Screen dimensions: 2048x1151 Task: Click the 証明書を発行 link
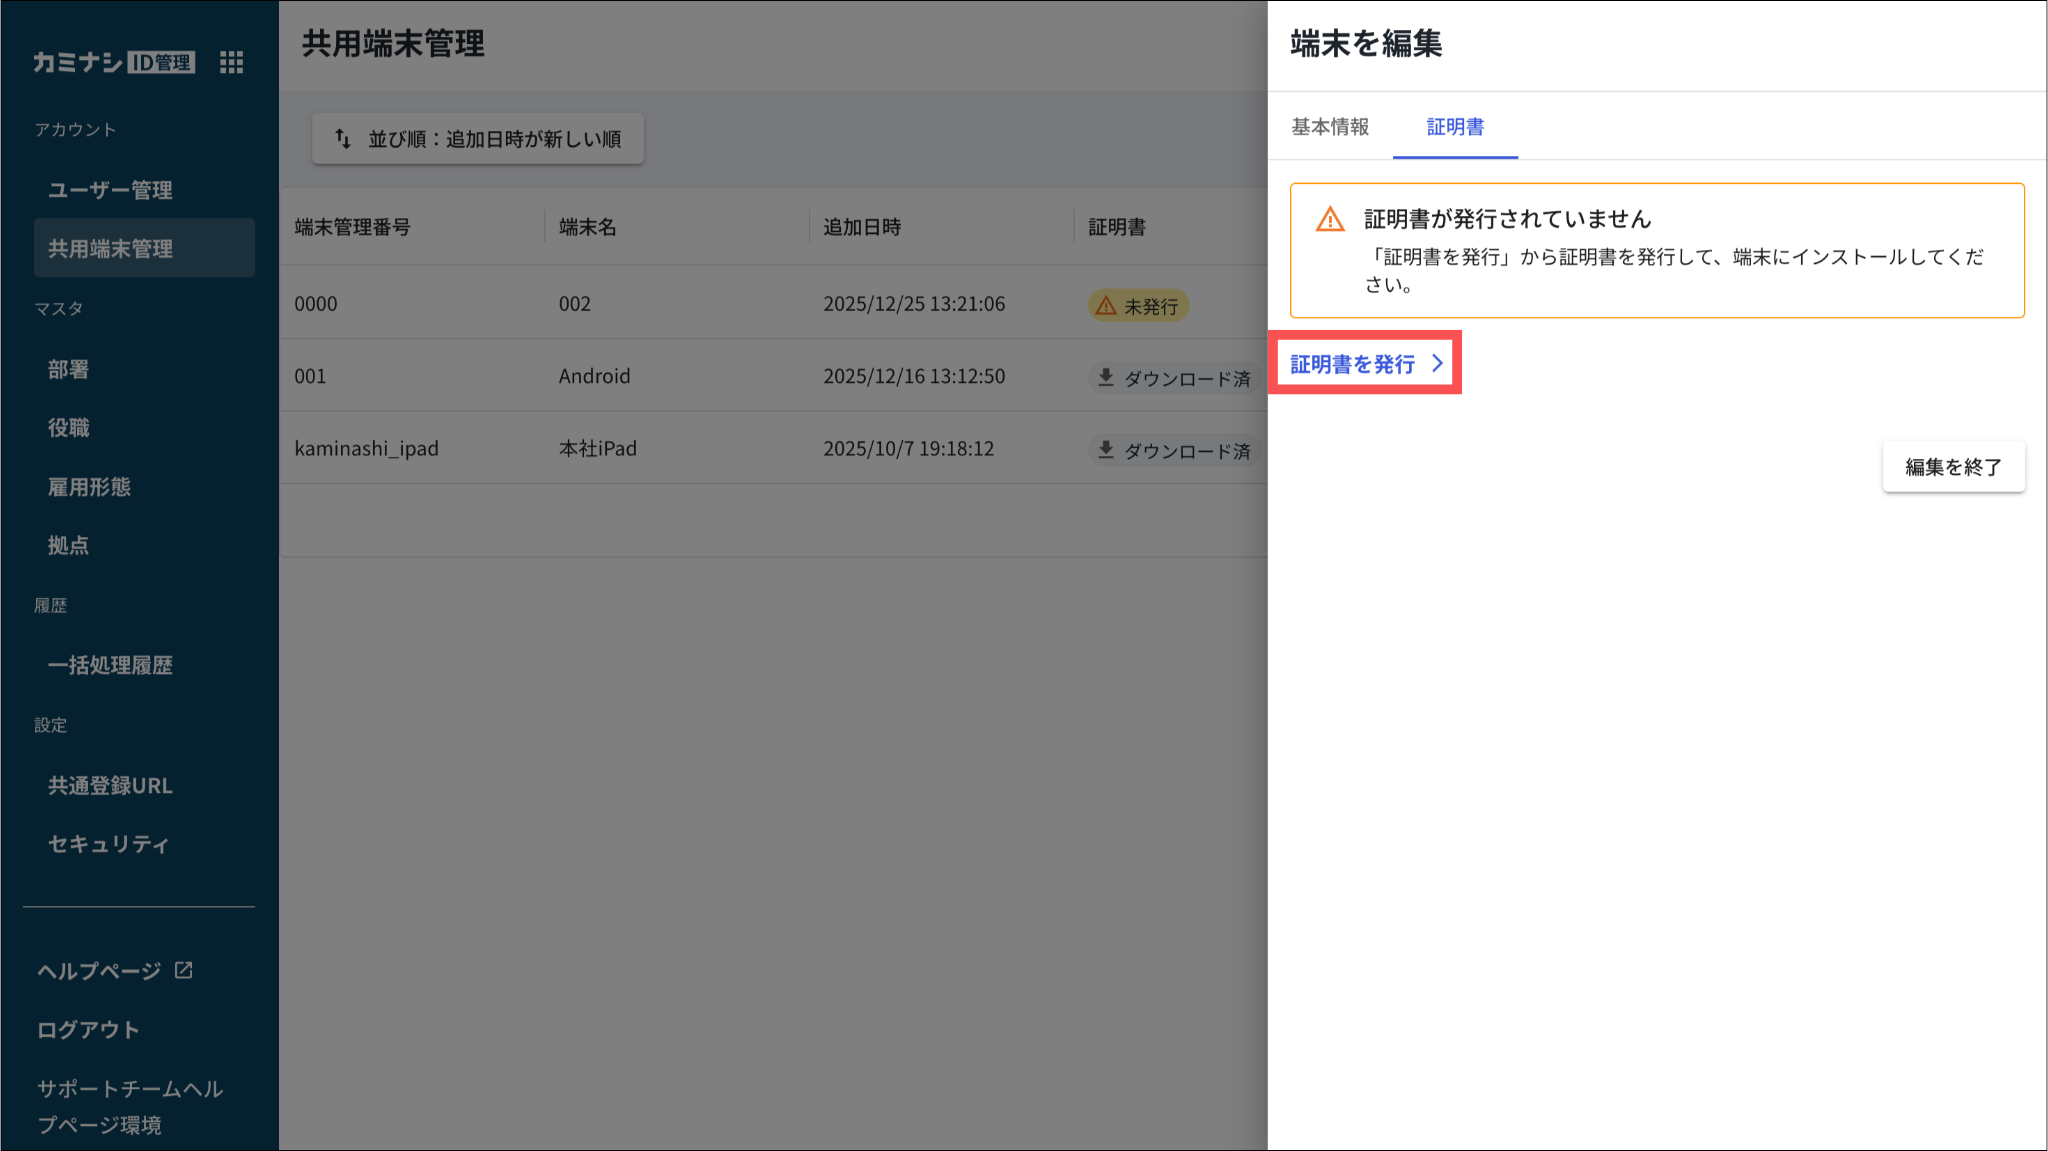point(1352,364)
